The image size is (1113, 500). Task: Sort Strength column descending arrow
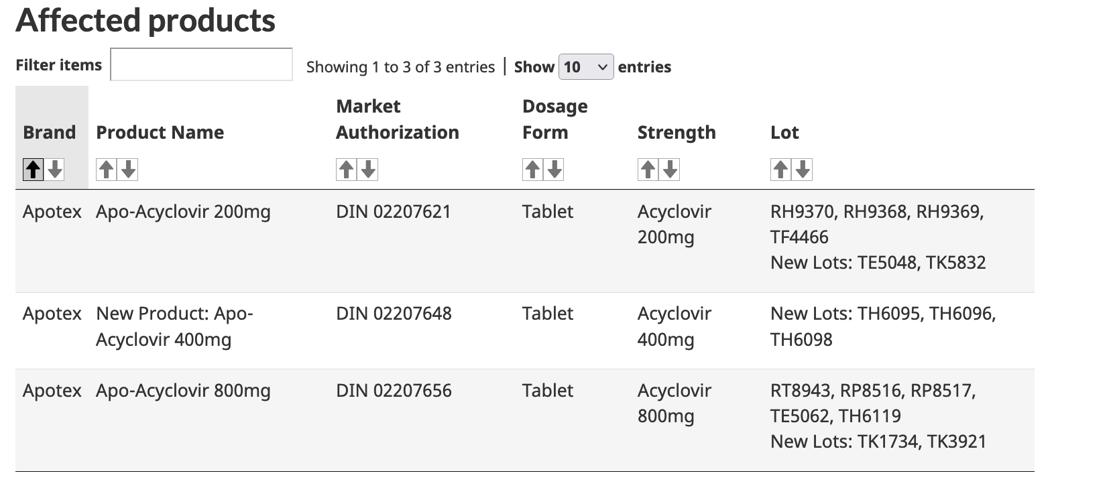click(670, 170)
